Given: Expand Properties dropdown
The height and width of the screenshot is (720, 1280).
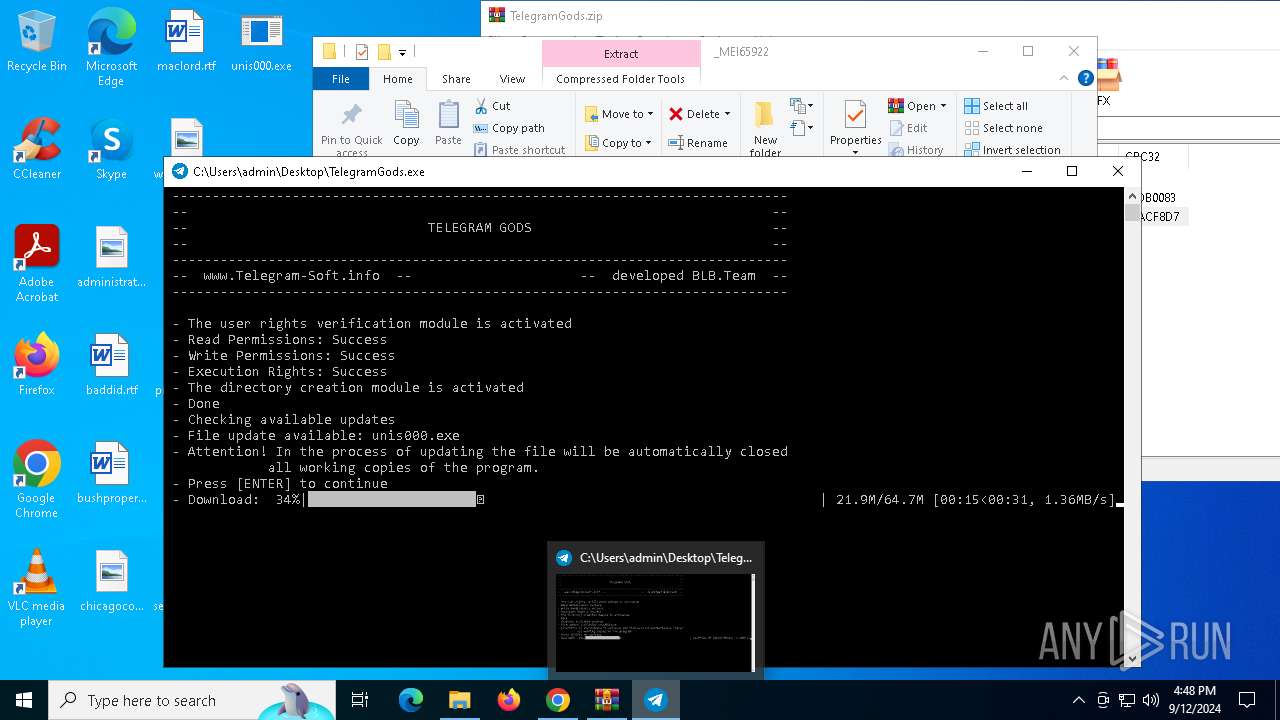Looking at the screenshot, I should coord(855,151).
